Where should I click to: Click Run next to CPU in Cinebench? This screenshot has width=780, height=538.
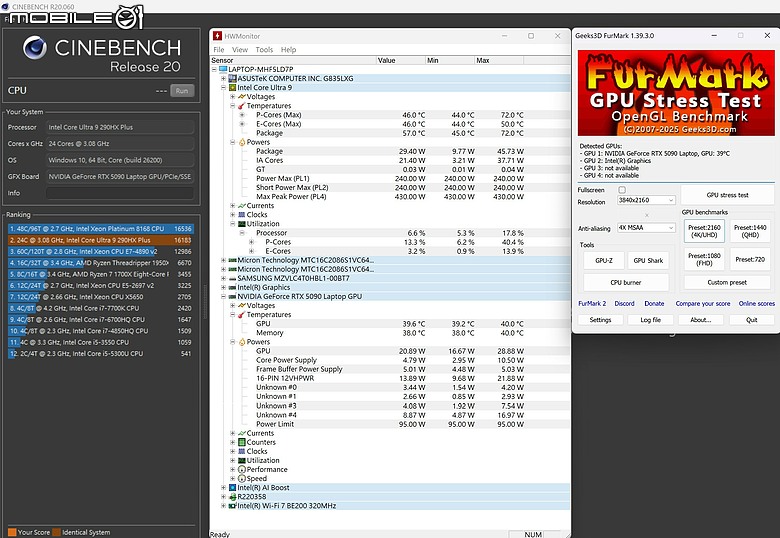tap(182, 91)
